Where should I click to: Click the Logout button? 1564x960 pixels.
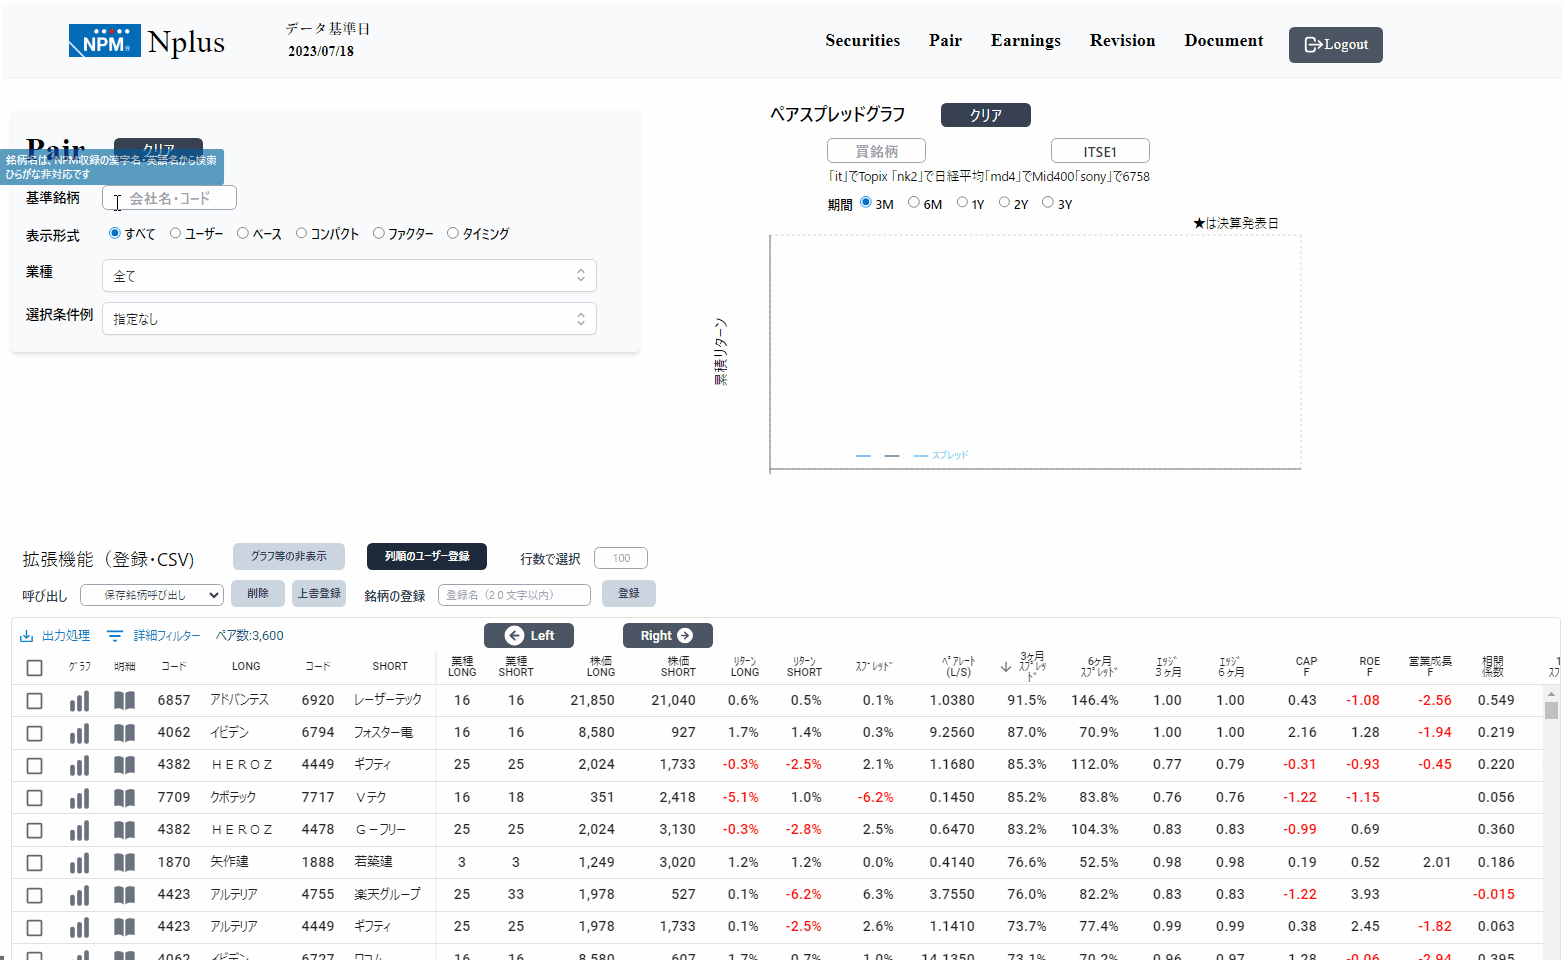1335,45
